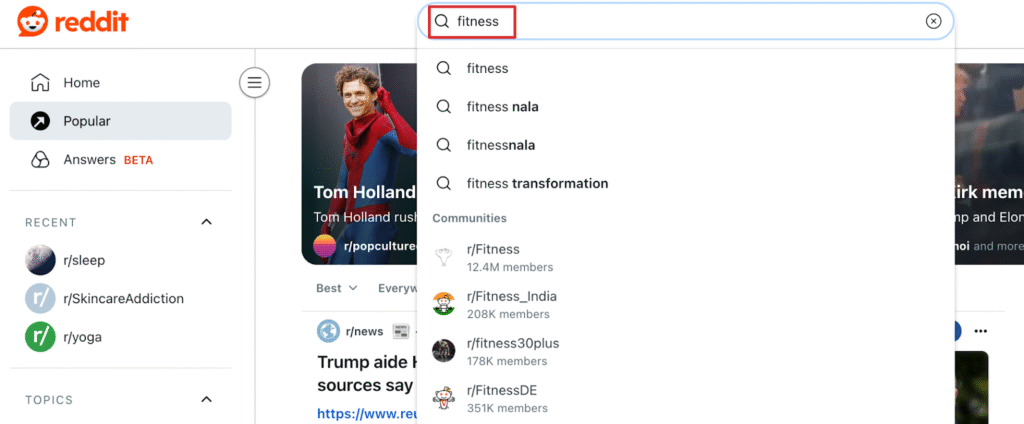Go to Home in sidebar
The width and height of the screenshot is (1024, 424).
[81, 83]
